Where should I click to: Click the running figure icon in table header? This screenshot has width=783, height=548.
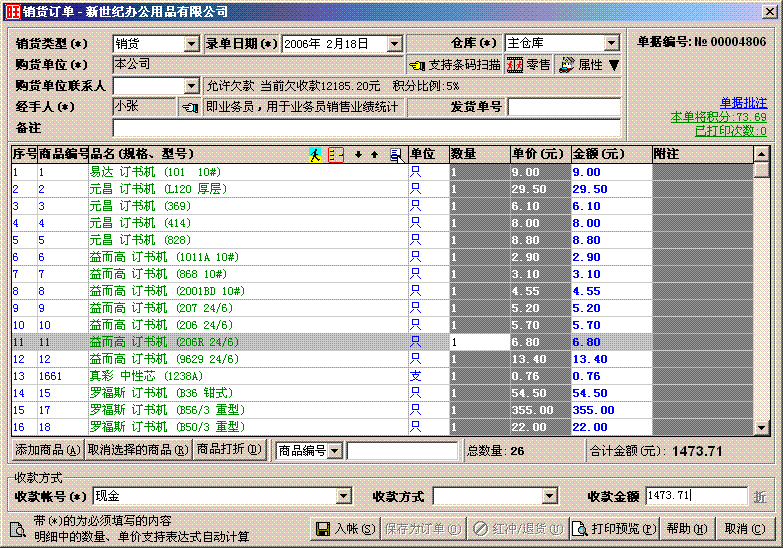tap(315, 154)
